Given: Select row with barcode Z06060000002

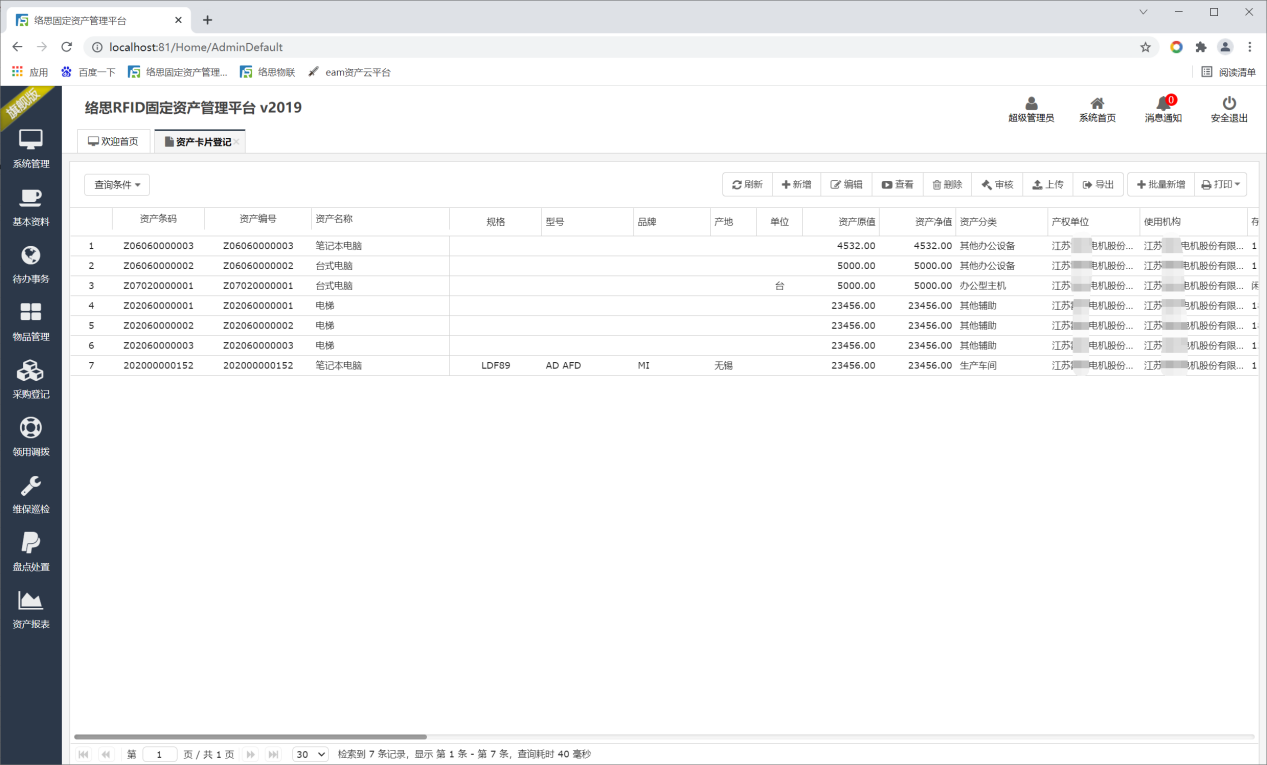Looking at the screenshot, I should tap(665, 266).
